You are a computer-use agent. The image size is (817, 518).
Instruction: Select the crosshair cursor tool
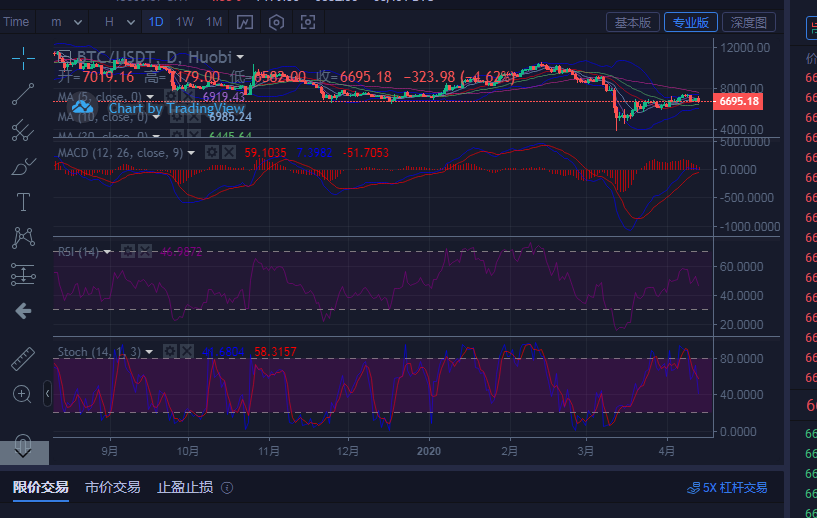click(23, 58)
